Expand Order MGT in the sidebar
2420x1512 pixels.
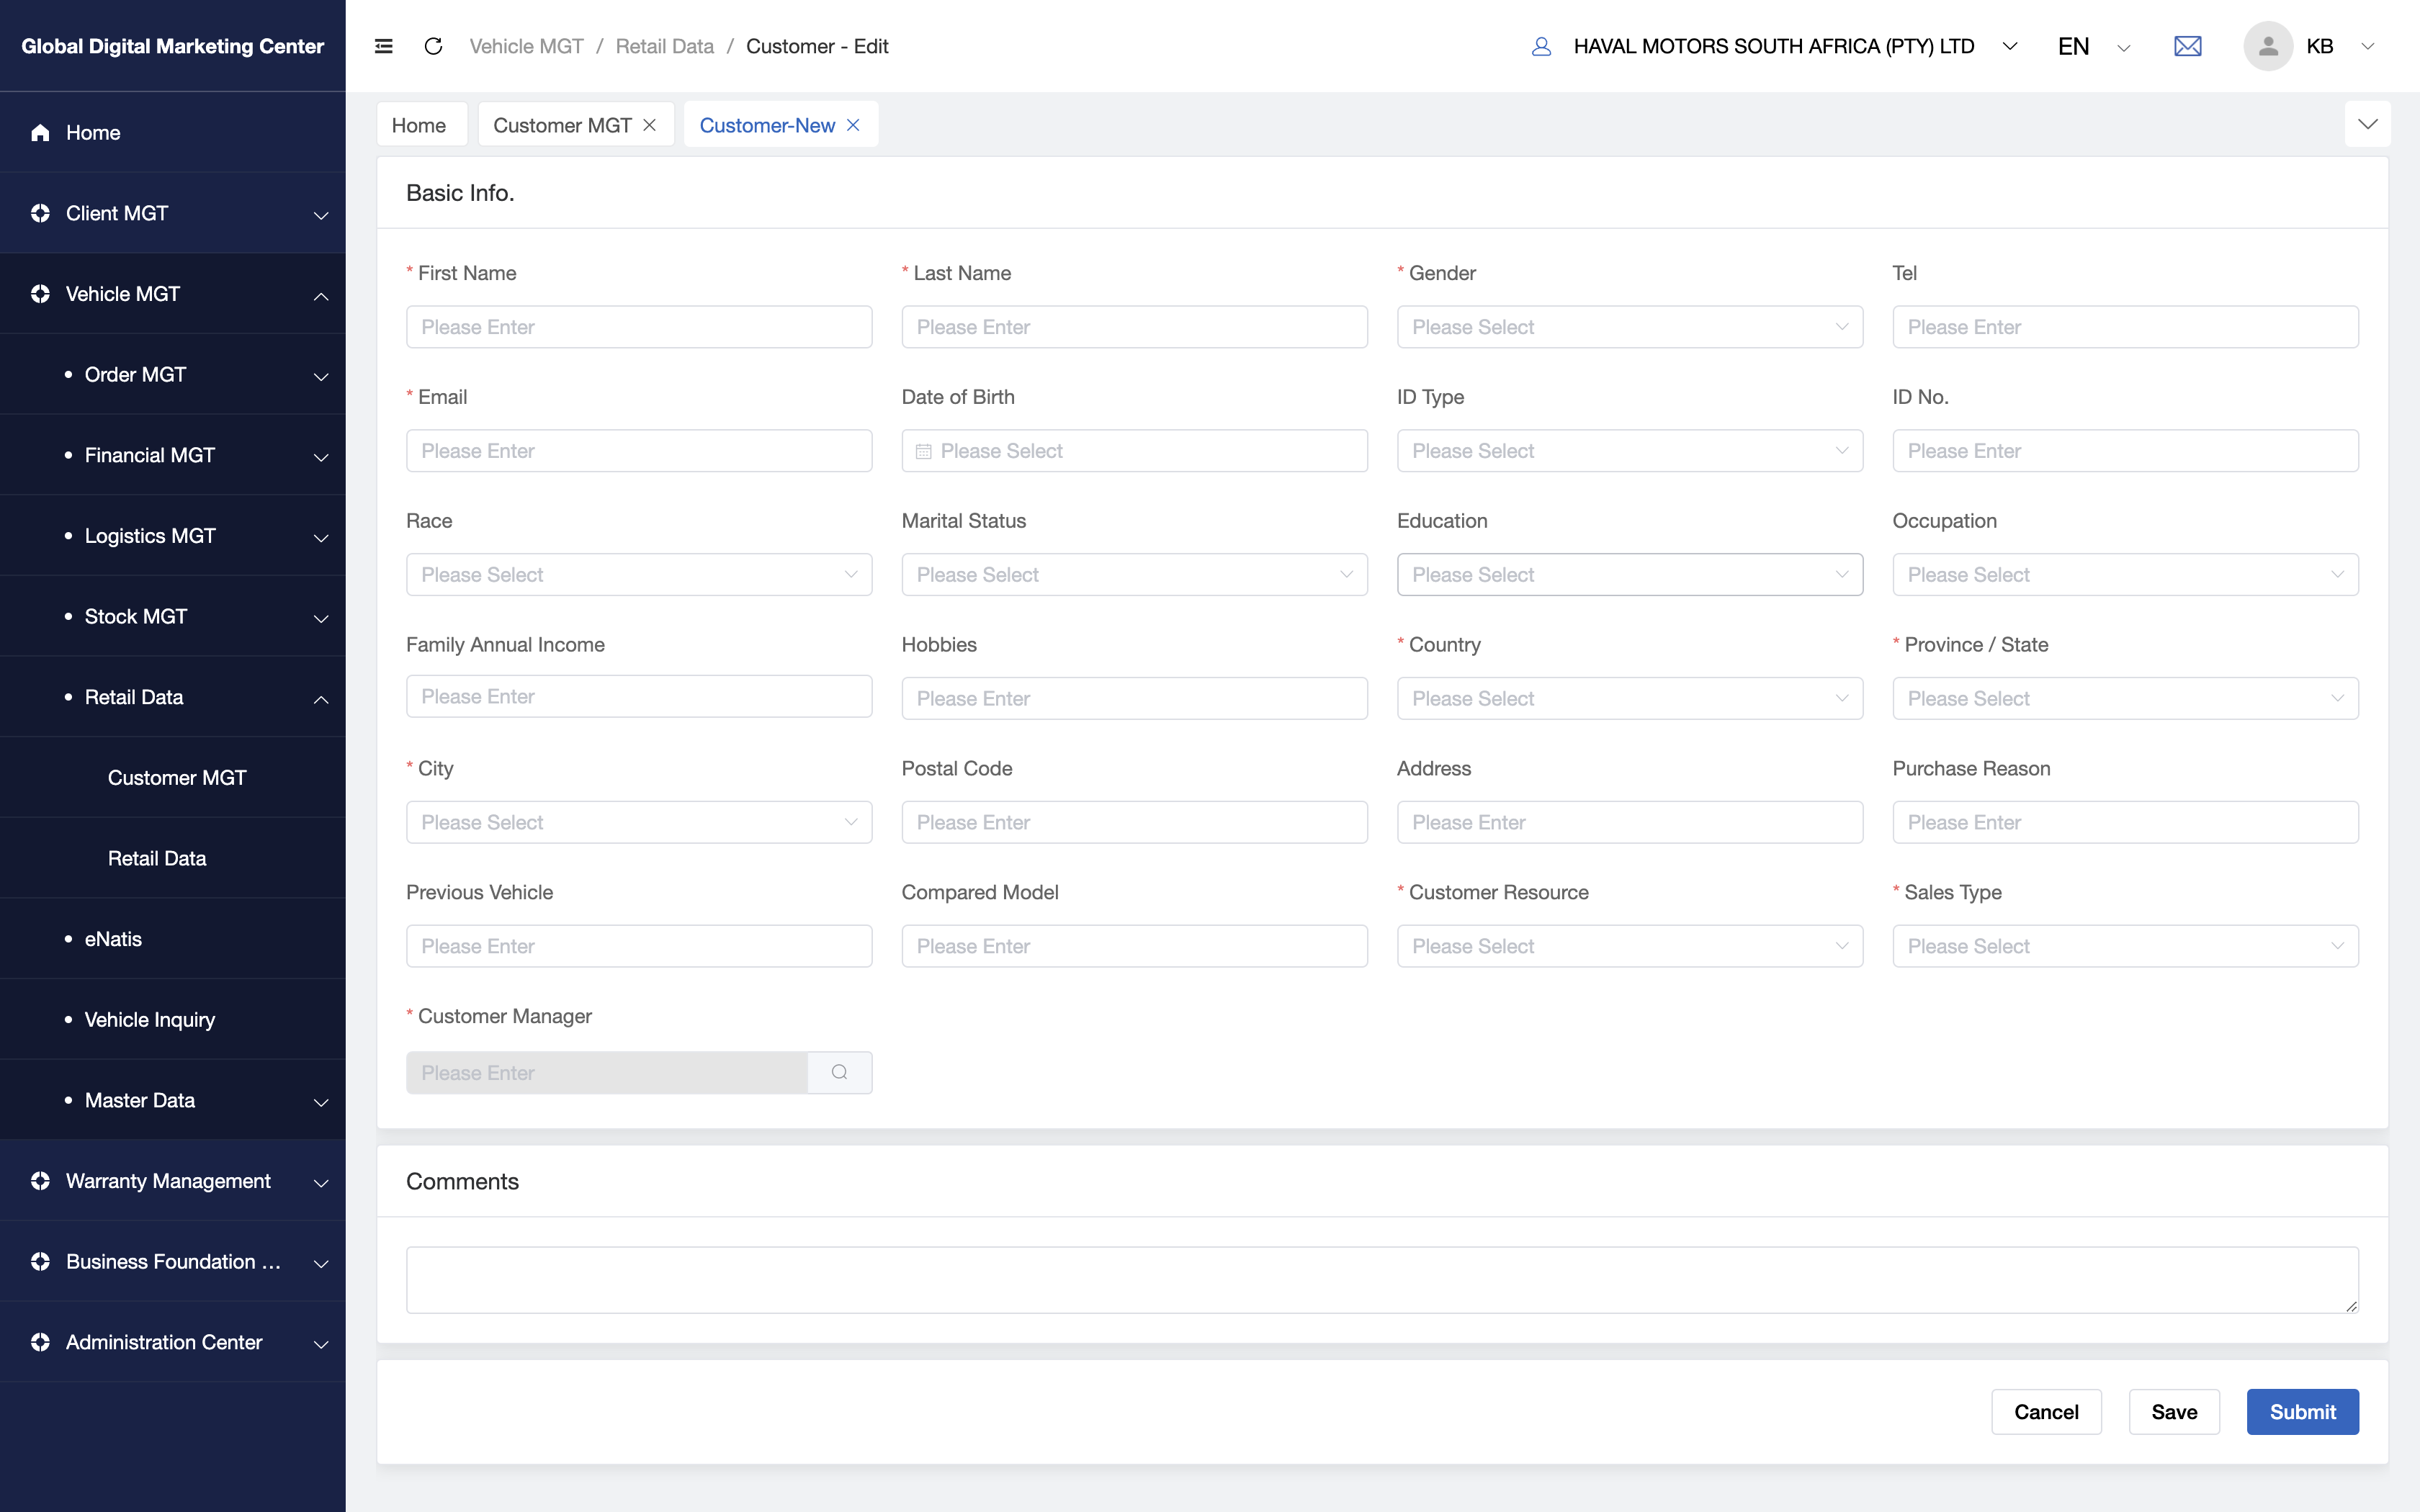(x=173, y=375)
